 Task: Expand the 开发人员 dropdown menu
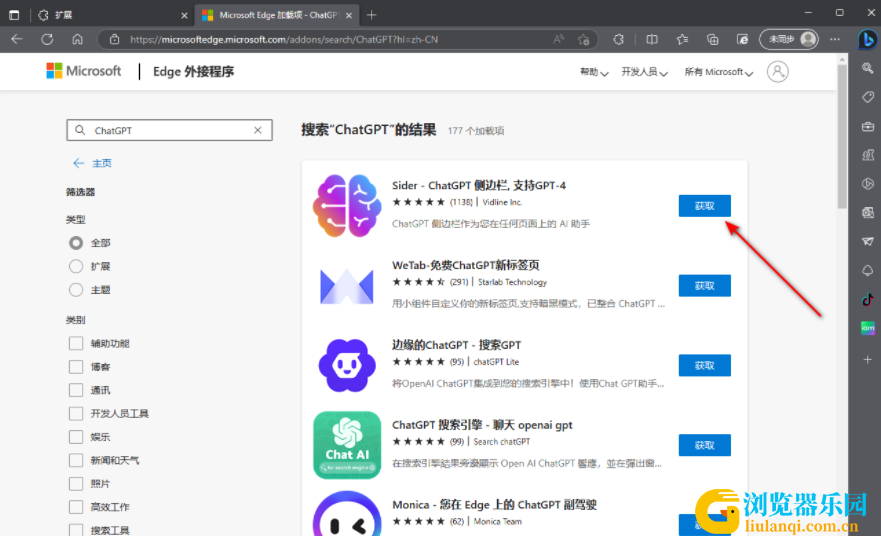pyautogui.click(x=644, y=72)
